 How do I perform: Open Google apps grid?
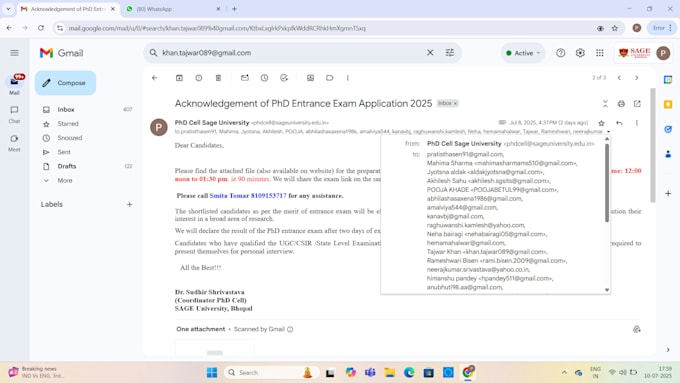[600, 53]
